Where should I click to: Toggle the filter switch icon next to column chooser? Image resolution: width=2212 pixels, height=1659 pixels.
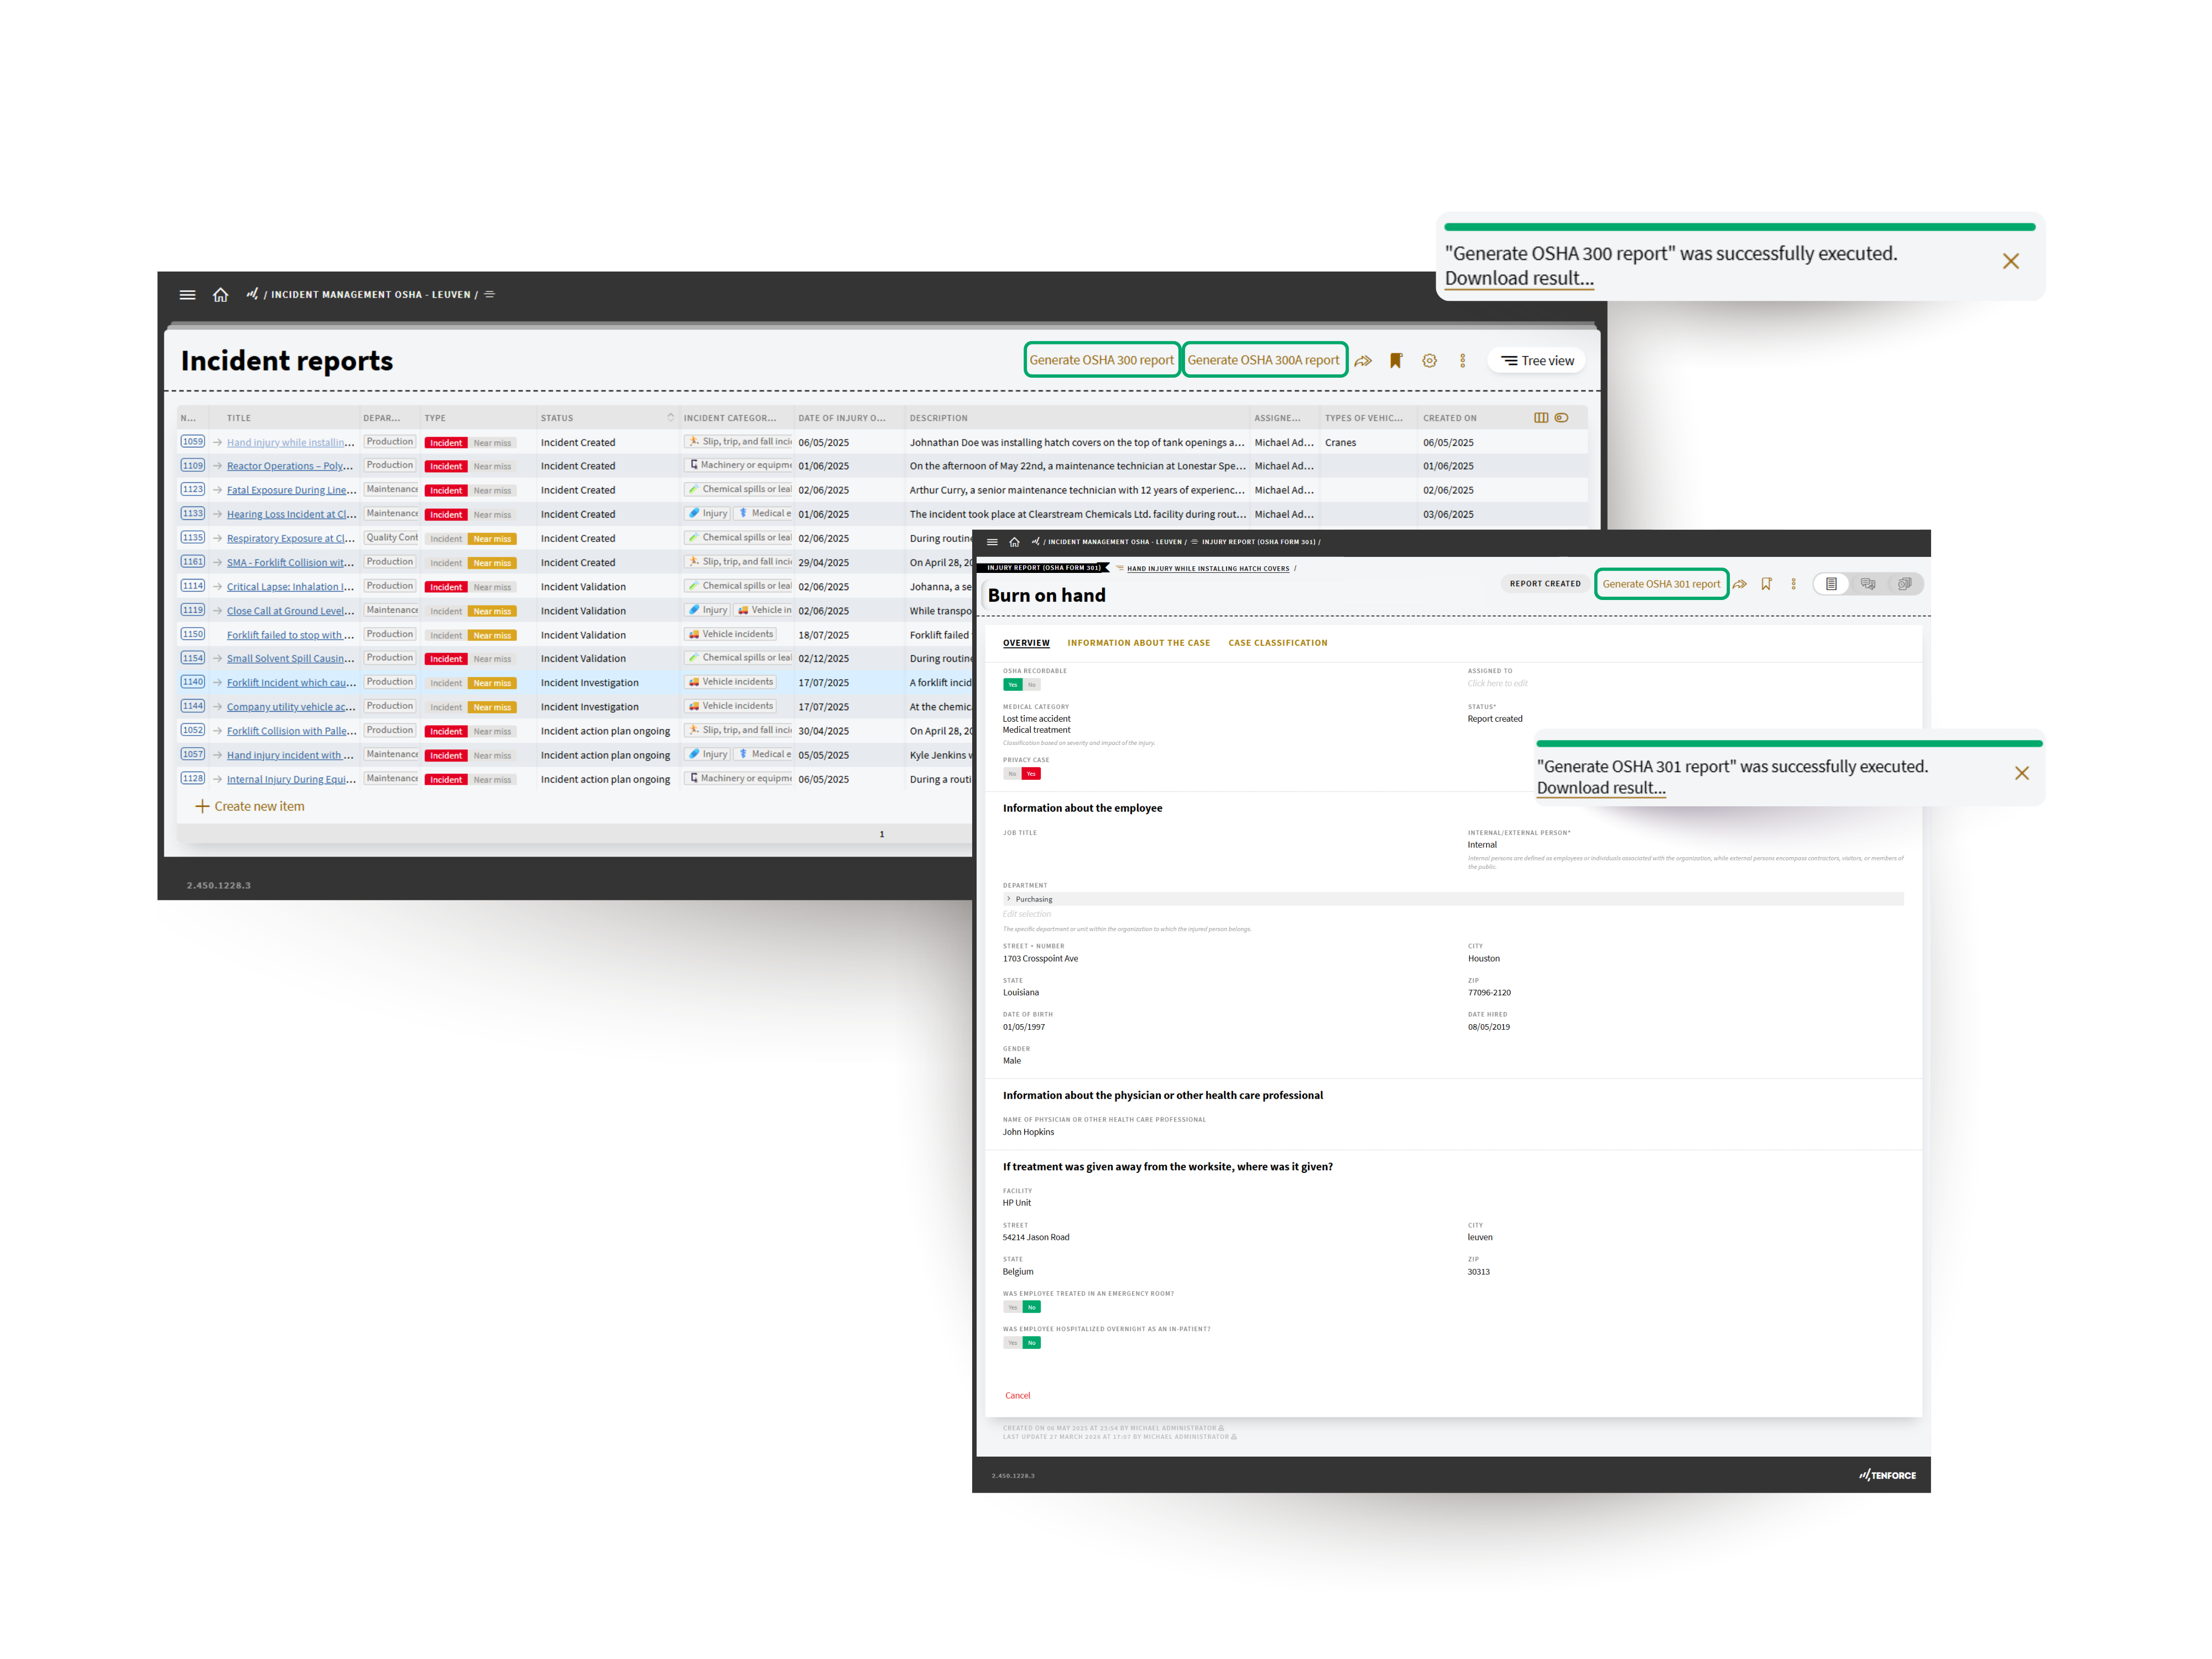coord(1562,418)
